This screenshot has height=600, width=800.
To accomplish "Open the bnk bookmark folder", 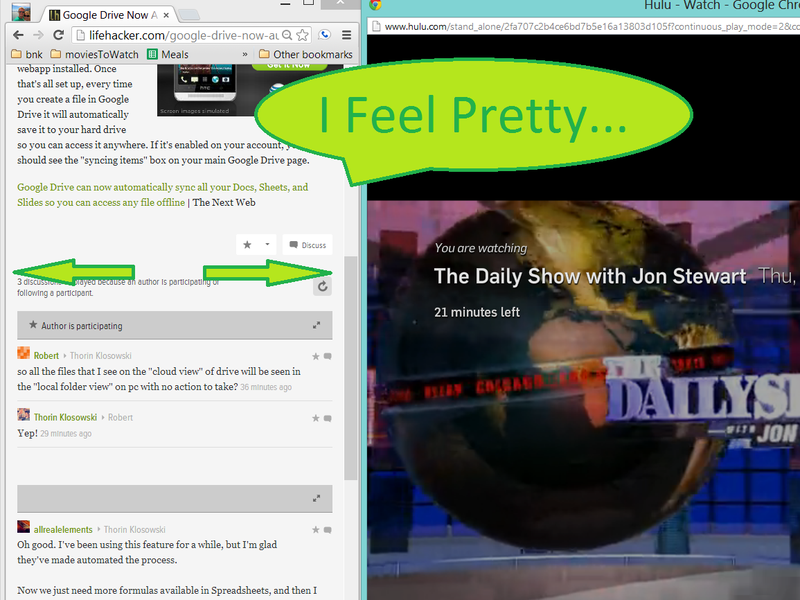I will (27, 55).
